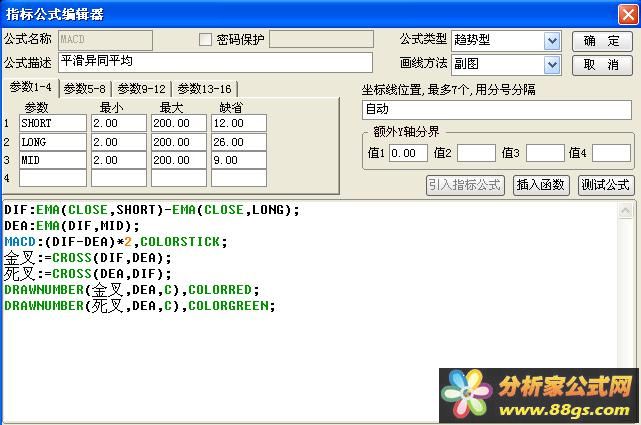This screenshot has height=425, width=641.
Task: Click the 测试公式 button
Action: [606, 186]
